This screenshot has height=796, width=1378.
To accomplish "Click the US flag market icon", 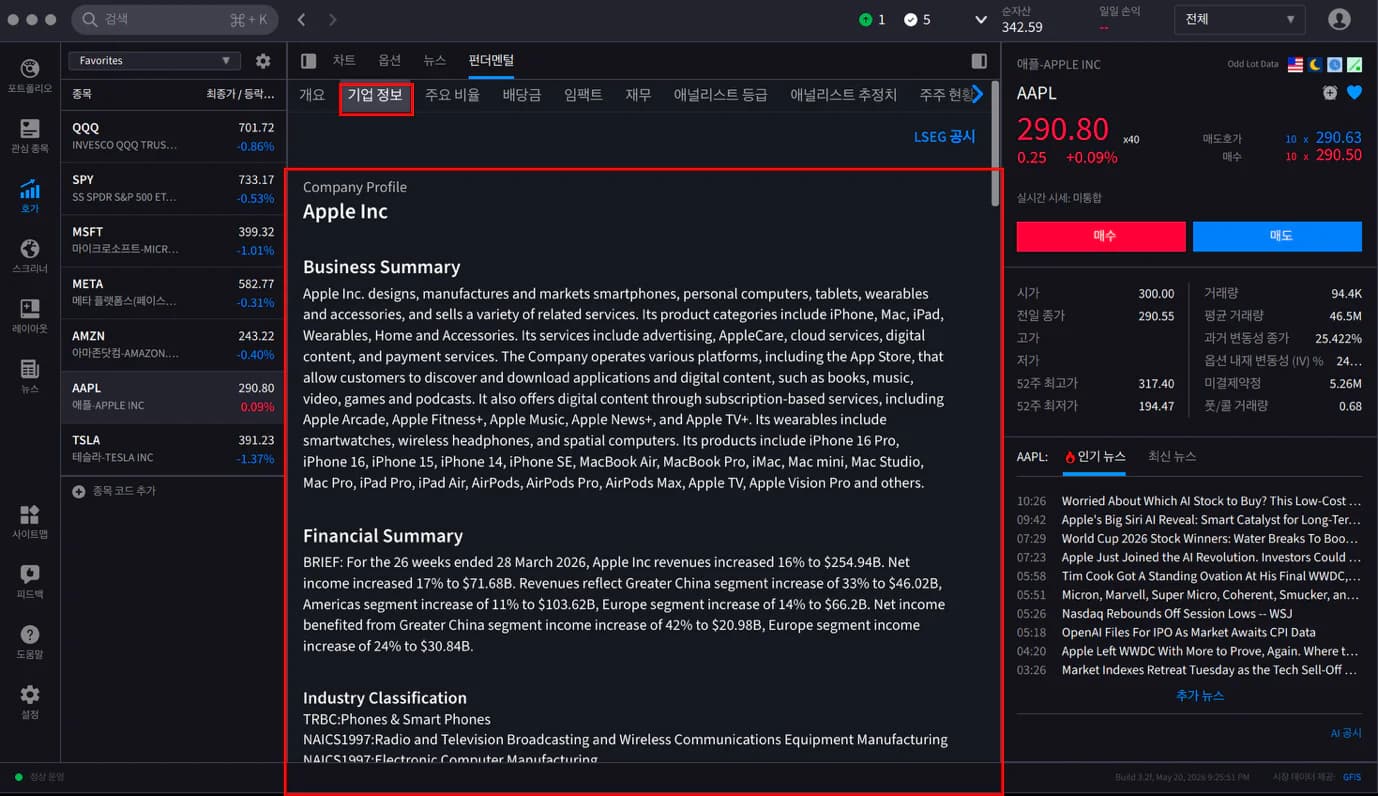I will [x=1296, y=65].
